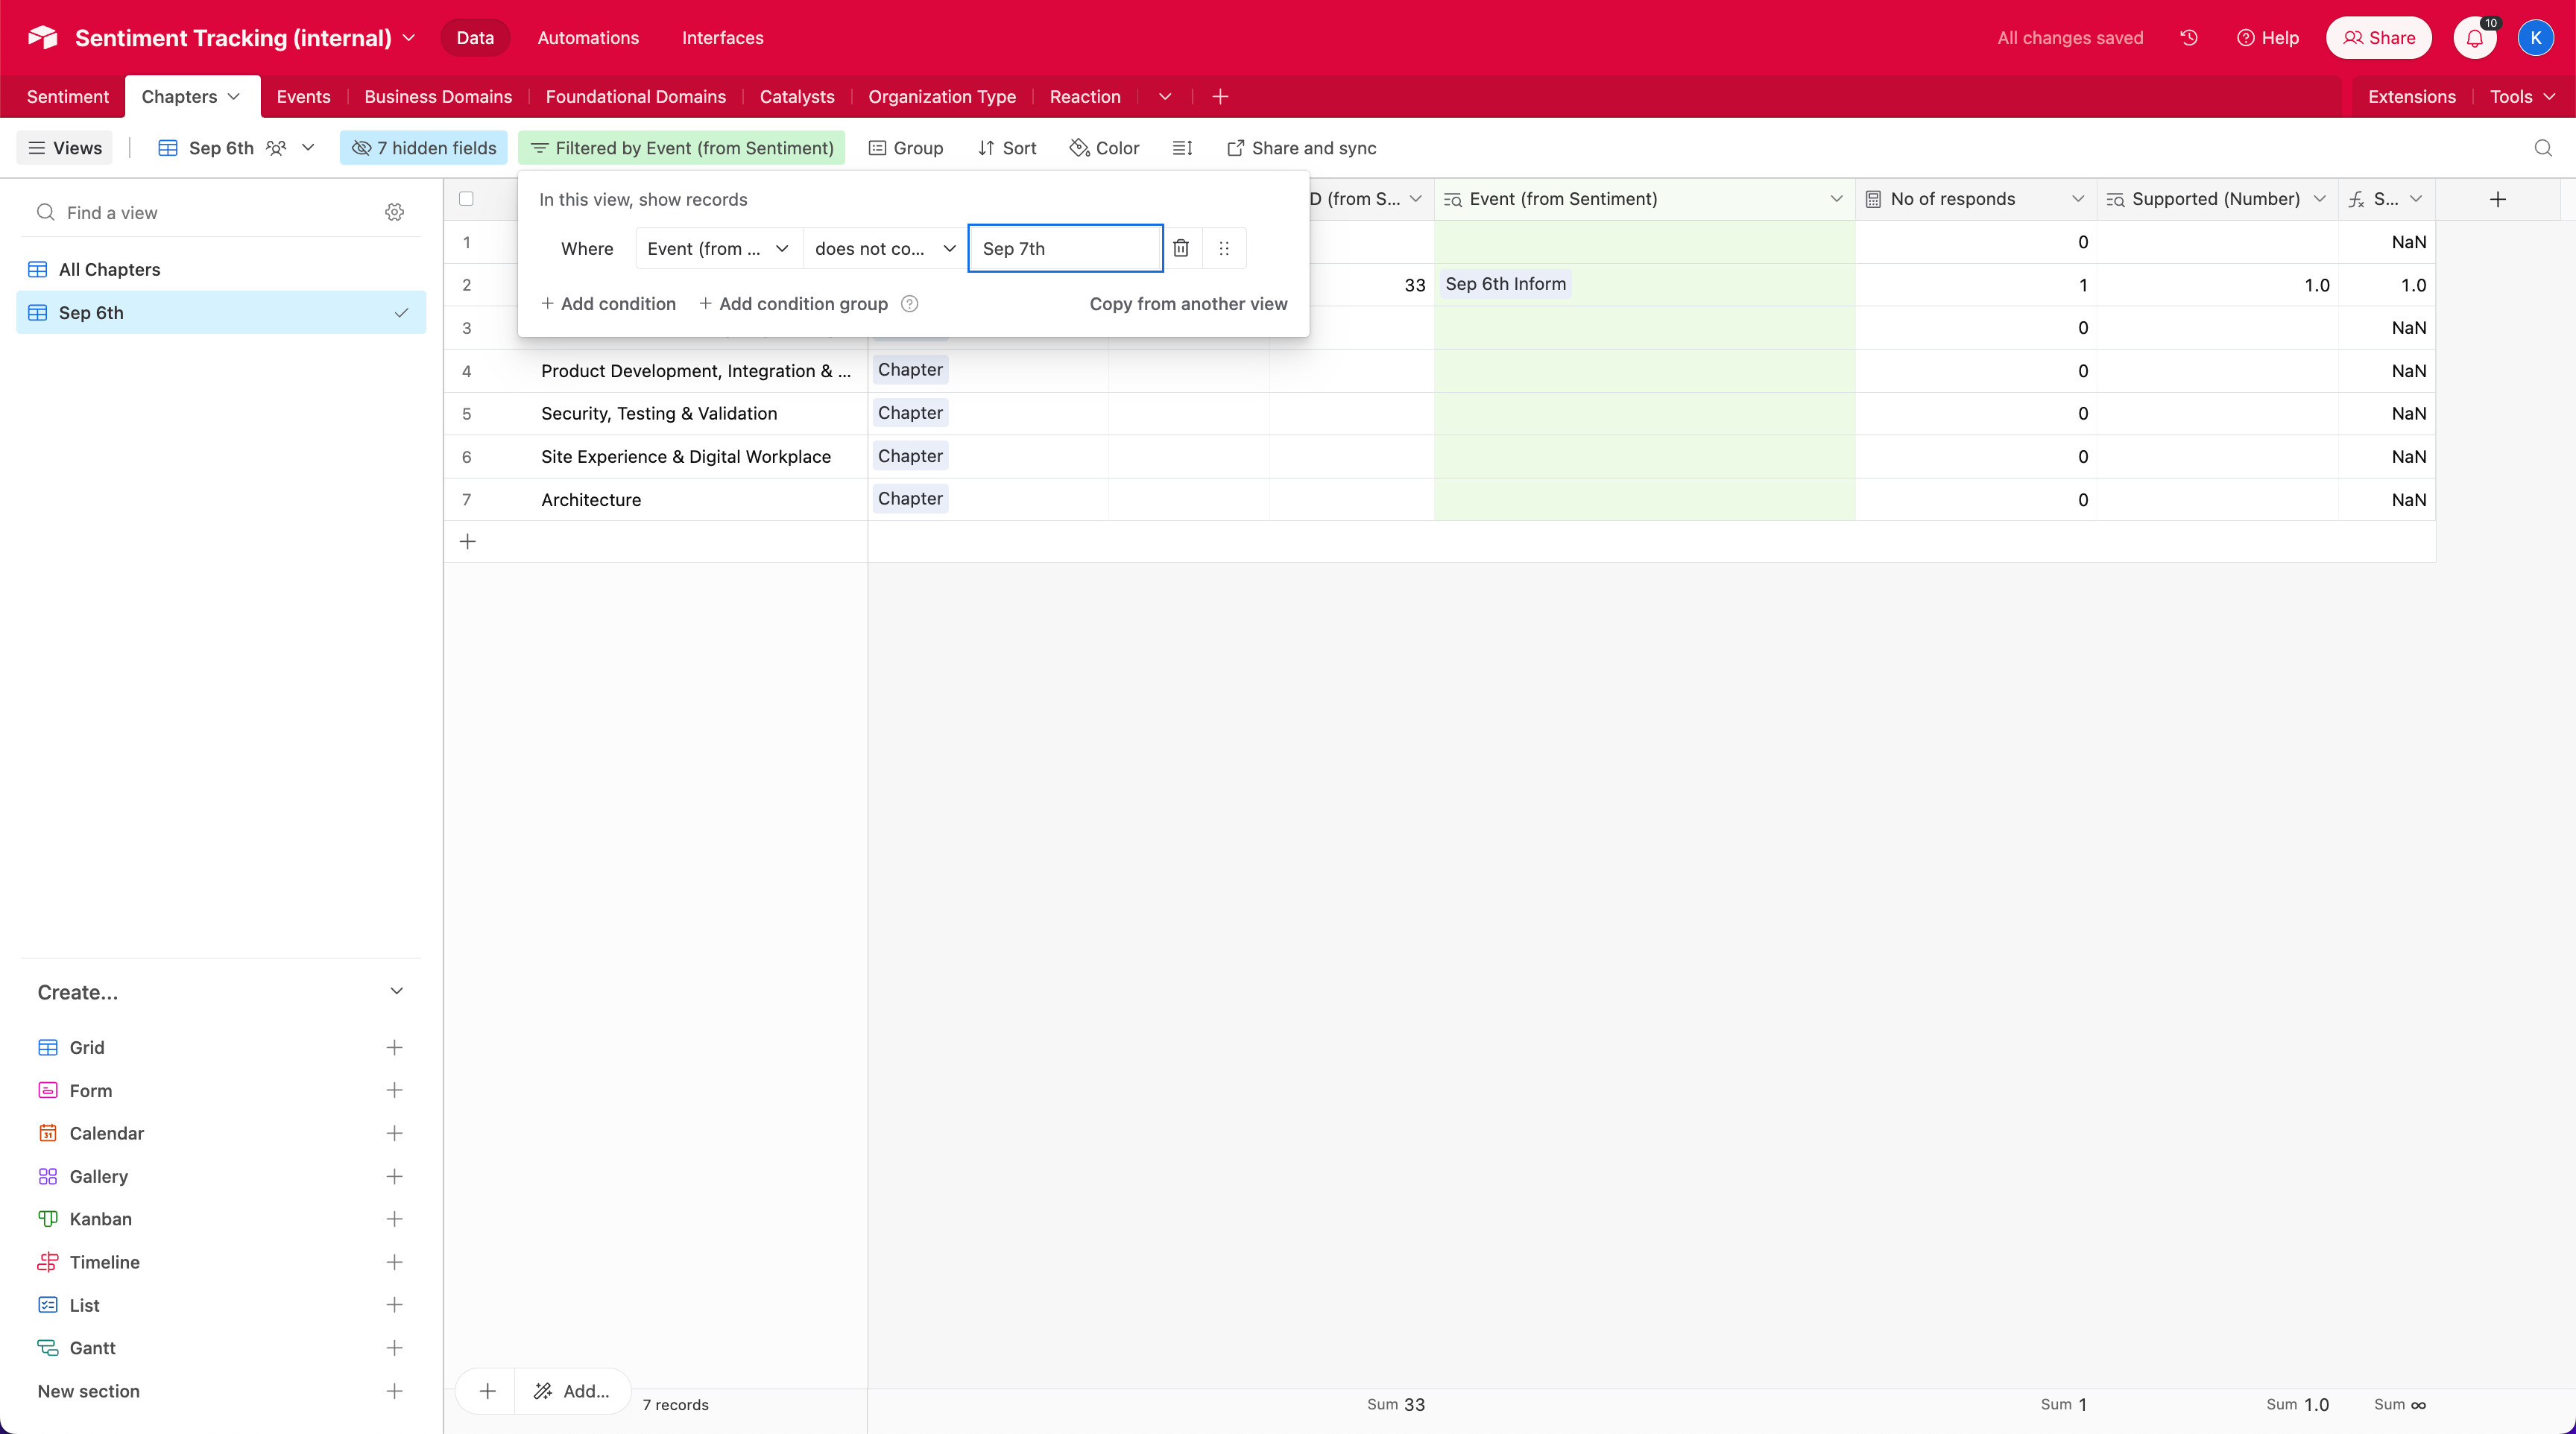Click the Share button

(2379, 38)
